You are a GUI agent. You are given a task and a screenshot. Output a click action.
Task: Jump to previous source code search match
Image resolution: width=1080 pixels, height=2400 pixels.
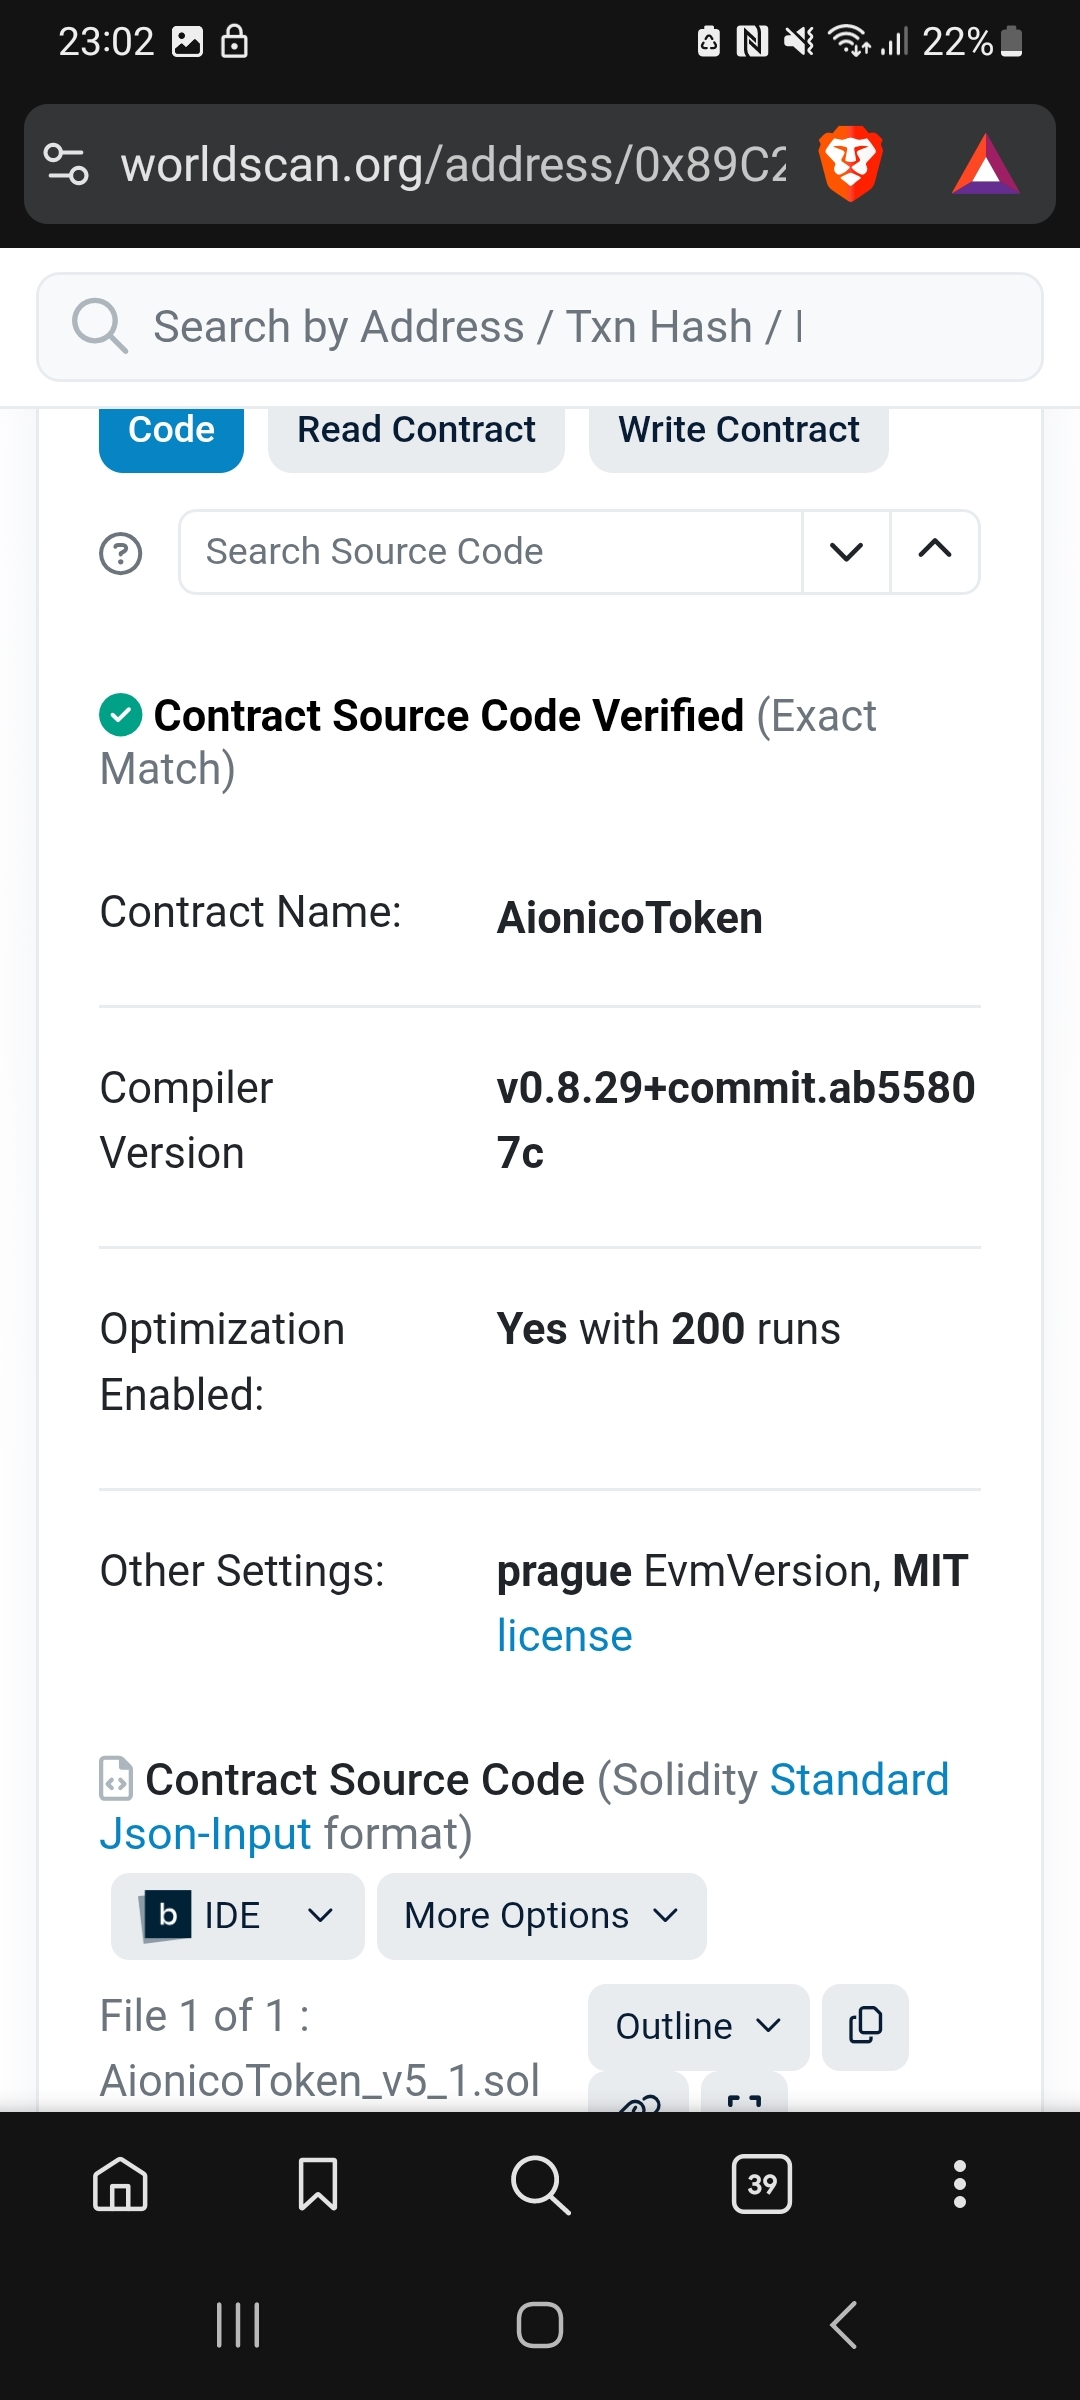[x=935, y=552]
